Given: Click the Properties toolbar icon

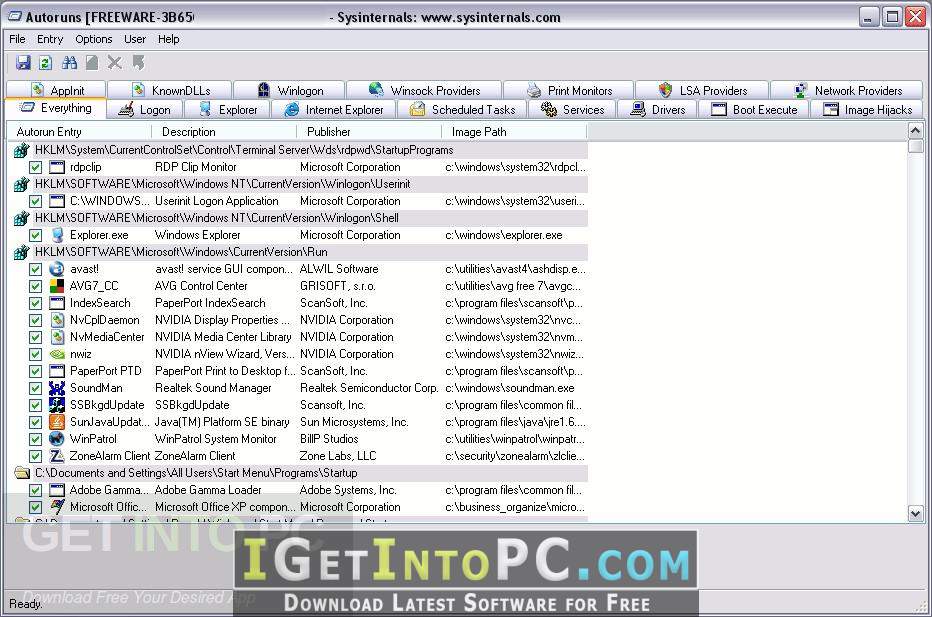Looking at the screenshot, I should tap(92, 62).
